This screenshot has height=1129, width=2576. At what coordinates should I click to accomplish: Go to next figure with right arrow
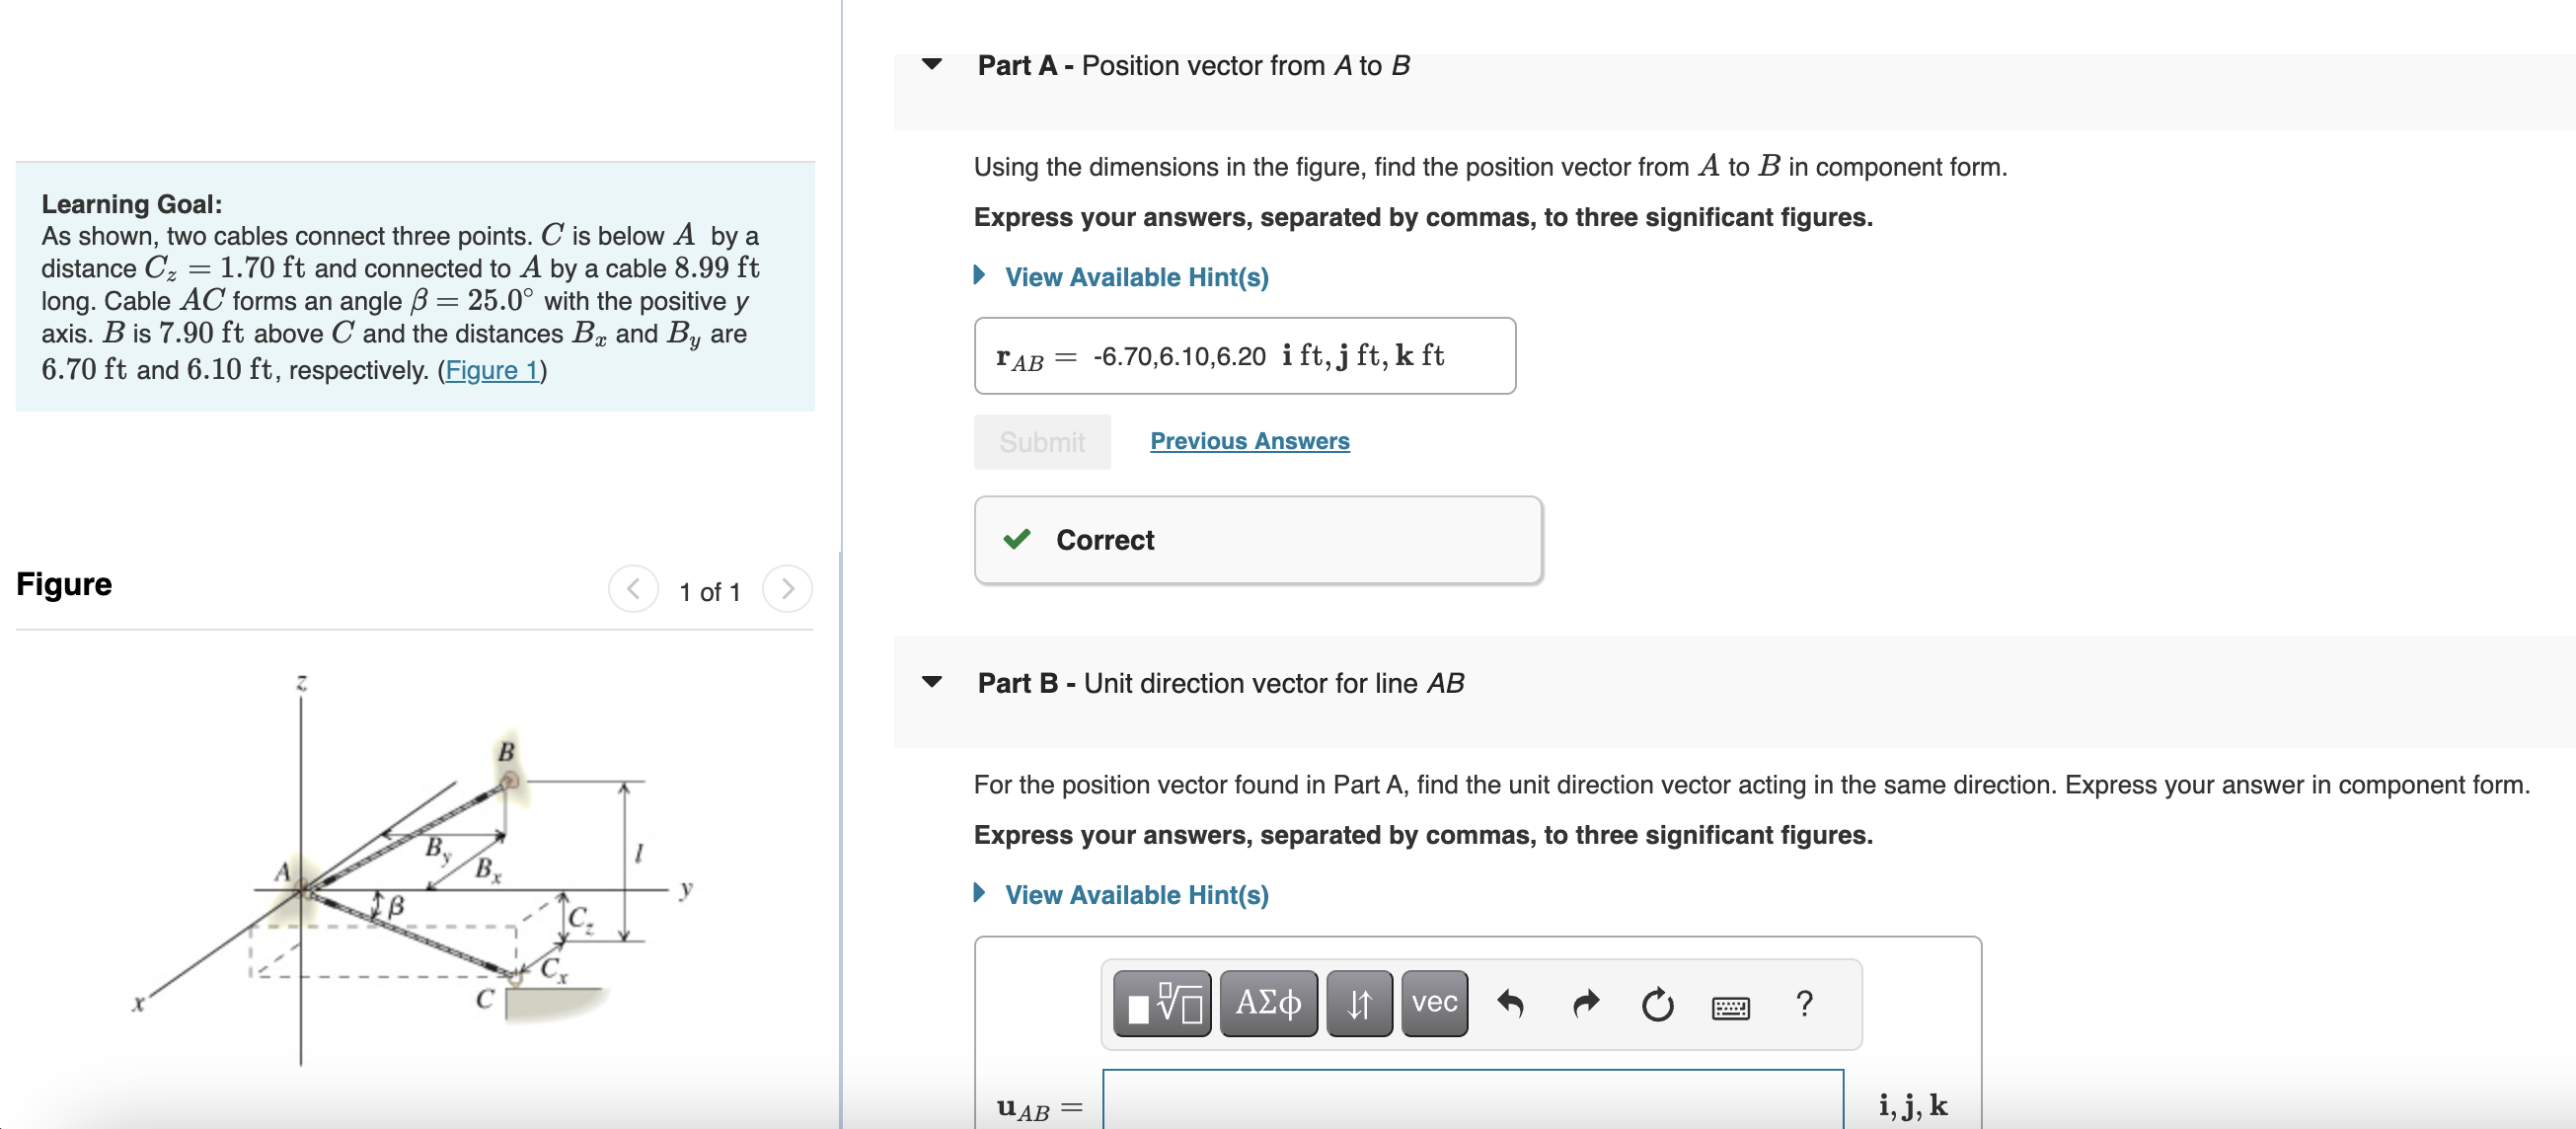[788, 590]
